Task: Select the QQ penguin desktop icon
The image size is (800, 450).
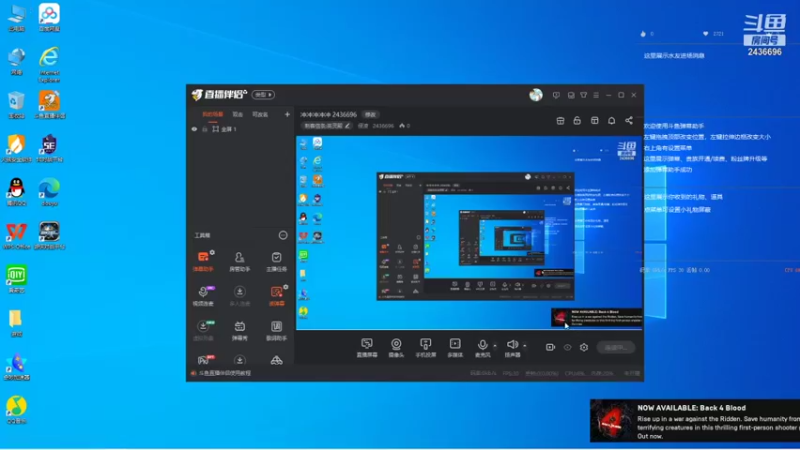Action: click(16, 192)
